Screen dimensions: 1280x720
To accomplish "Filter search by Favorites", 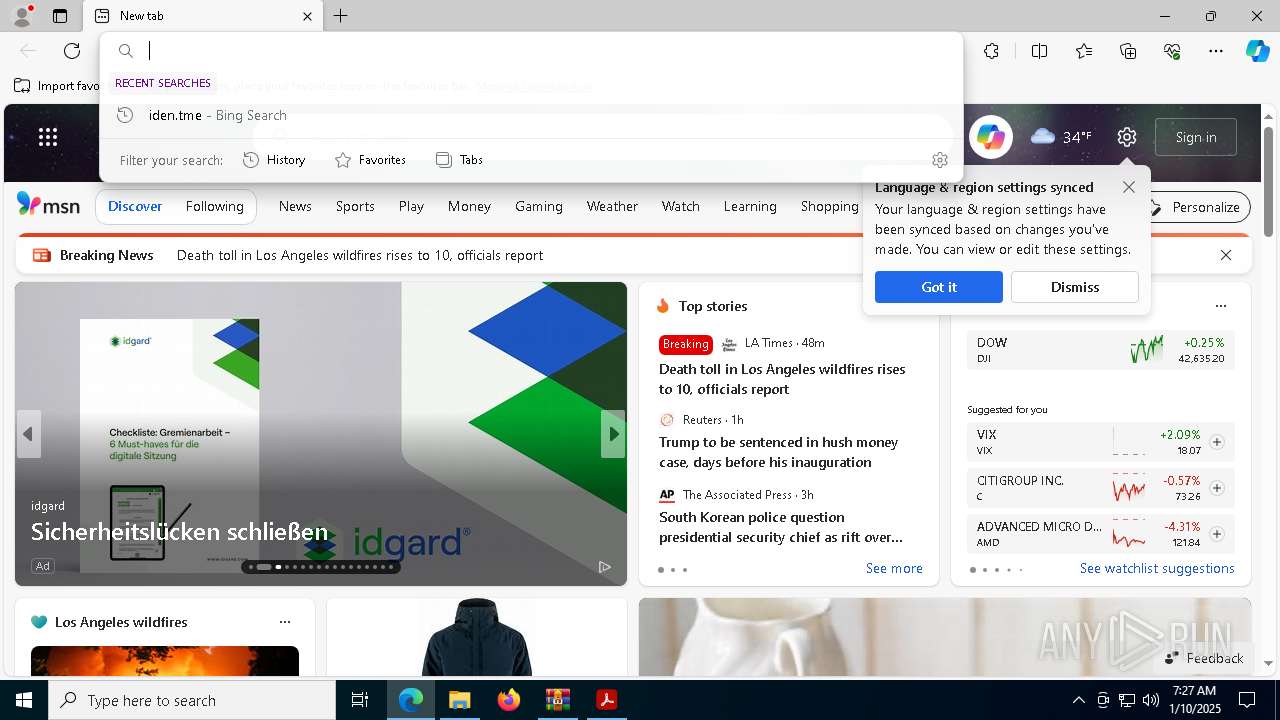I will click(370, 160).
